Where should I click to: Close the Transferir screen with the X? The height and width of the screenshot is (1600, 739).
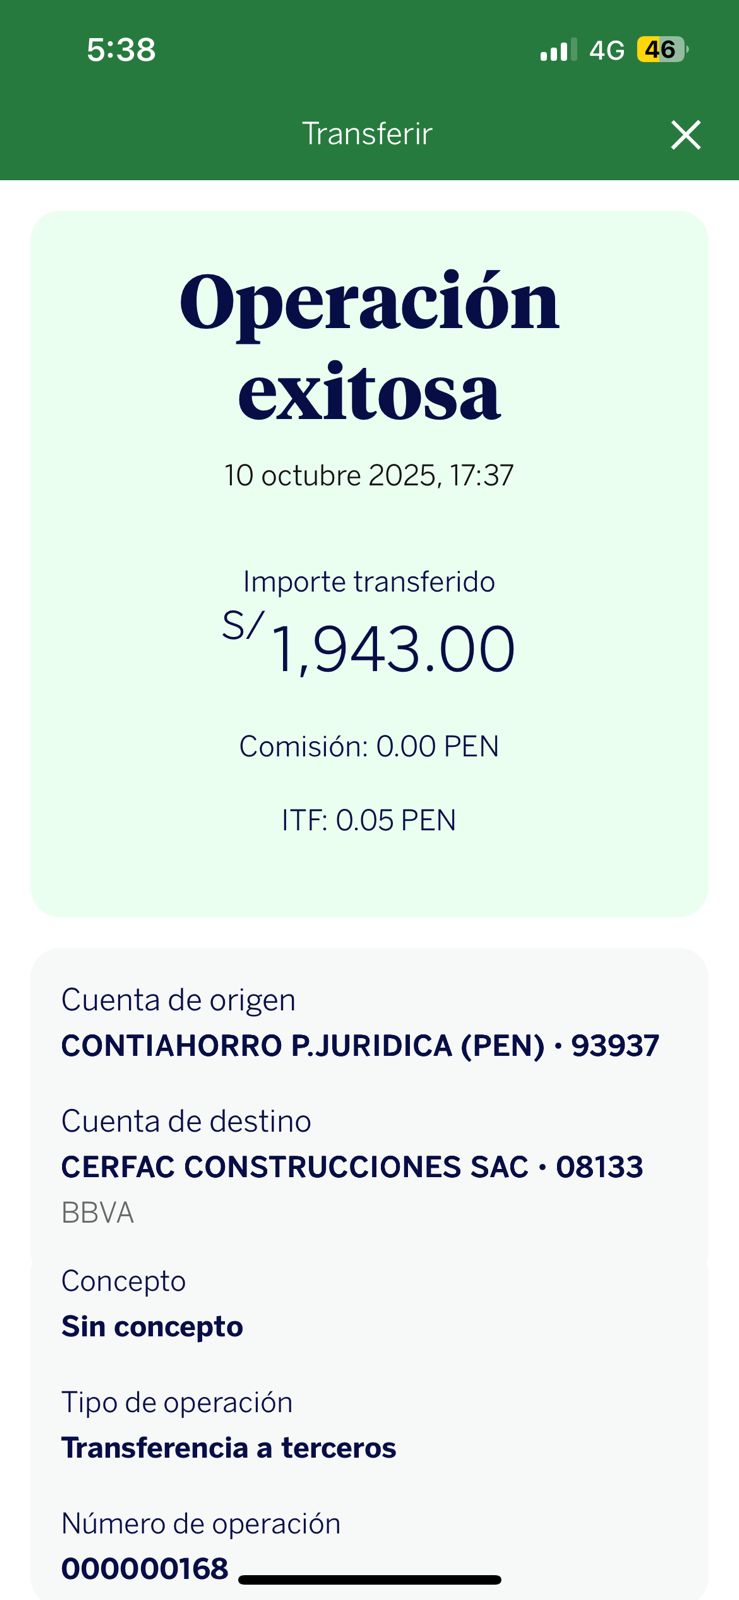(x=685, y=135)
